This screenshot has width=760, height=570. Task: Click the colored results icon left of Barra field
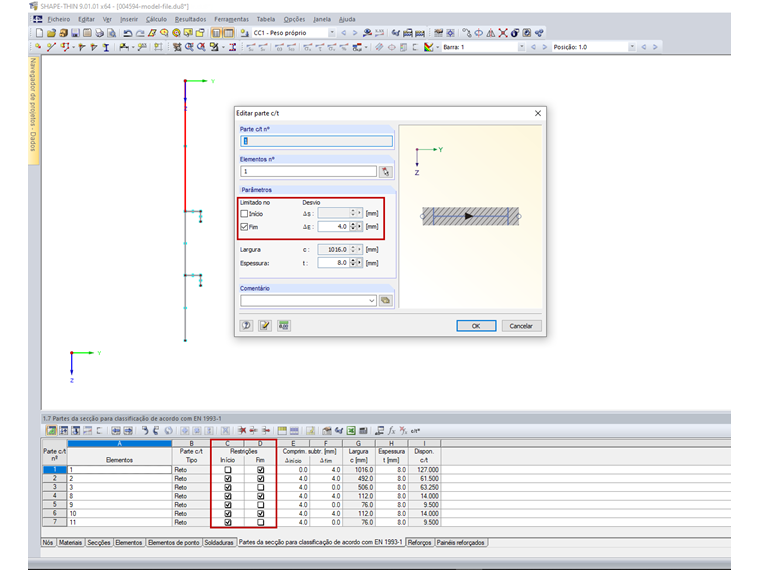coord(428,47)
